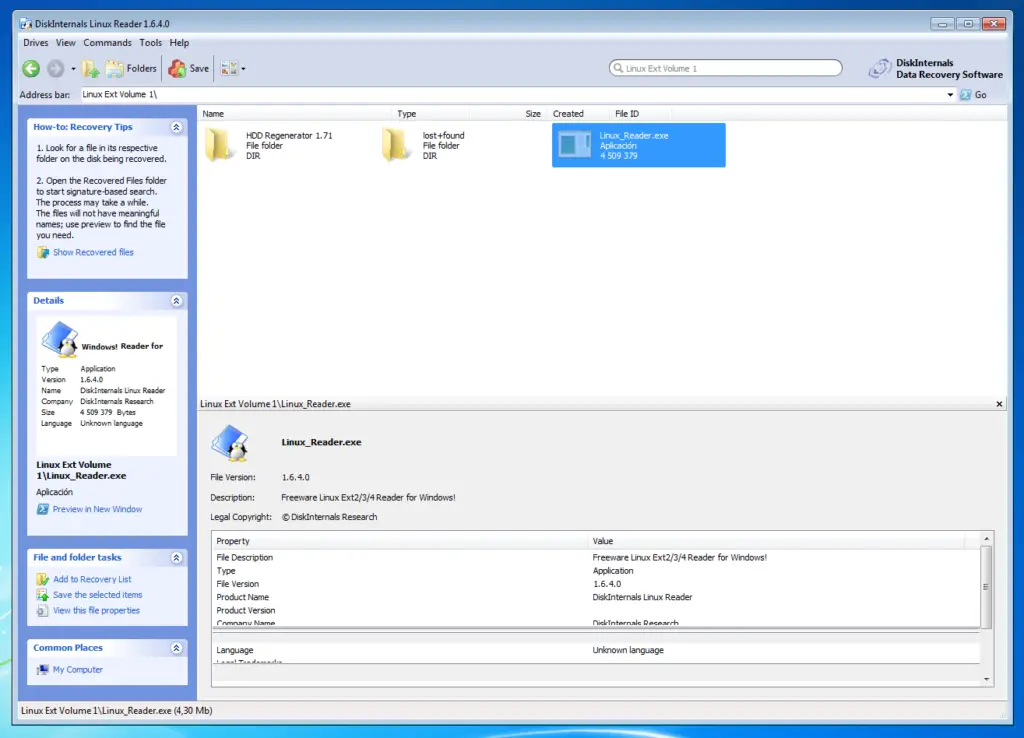1024x738 pixels.
Task: Click the search magnifier icon
Action: (x=618, y=68)
